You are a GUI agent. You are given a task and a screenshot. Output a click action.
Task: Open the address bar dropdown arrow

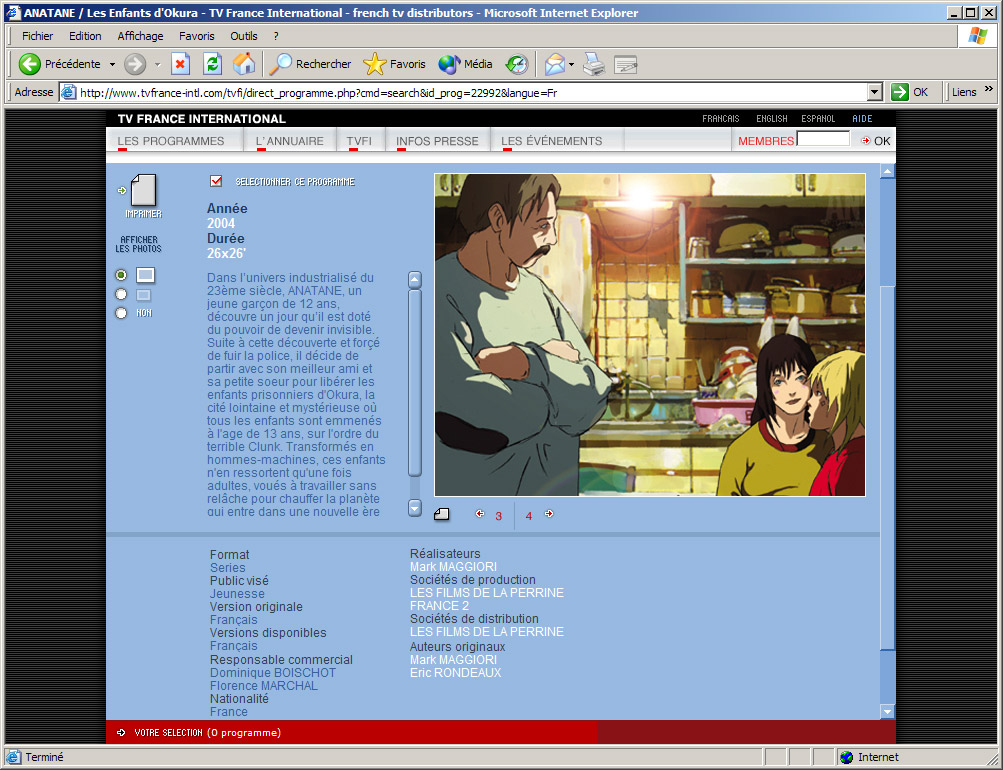[875, 92]
